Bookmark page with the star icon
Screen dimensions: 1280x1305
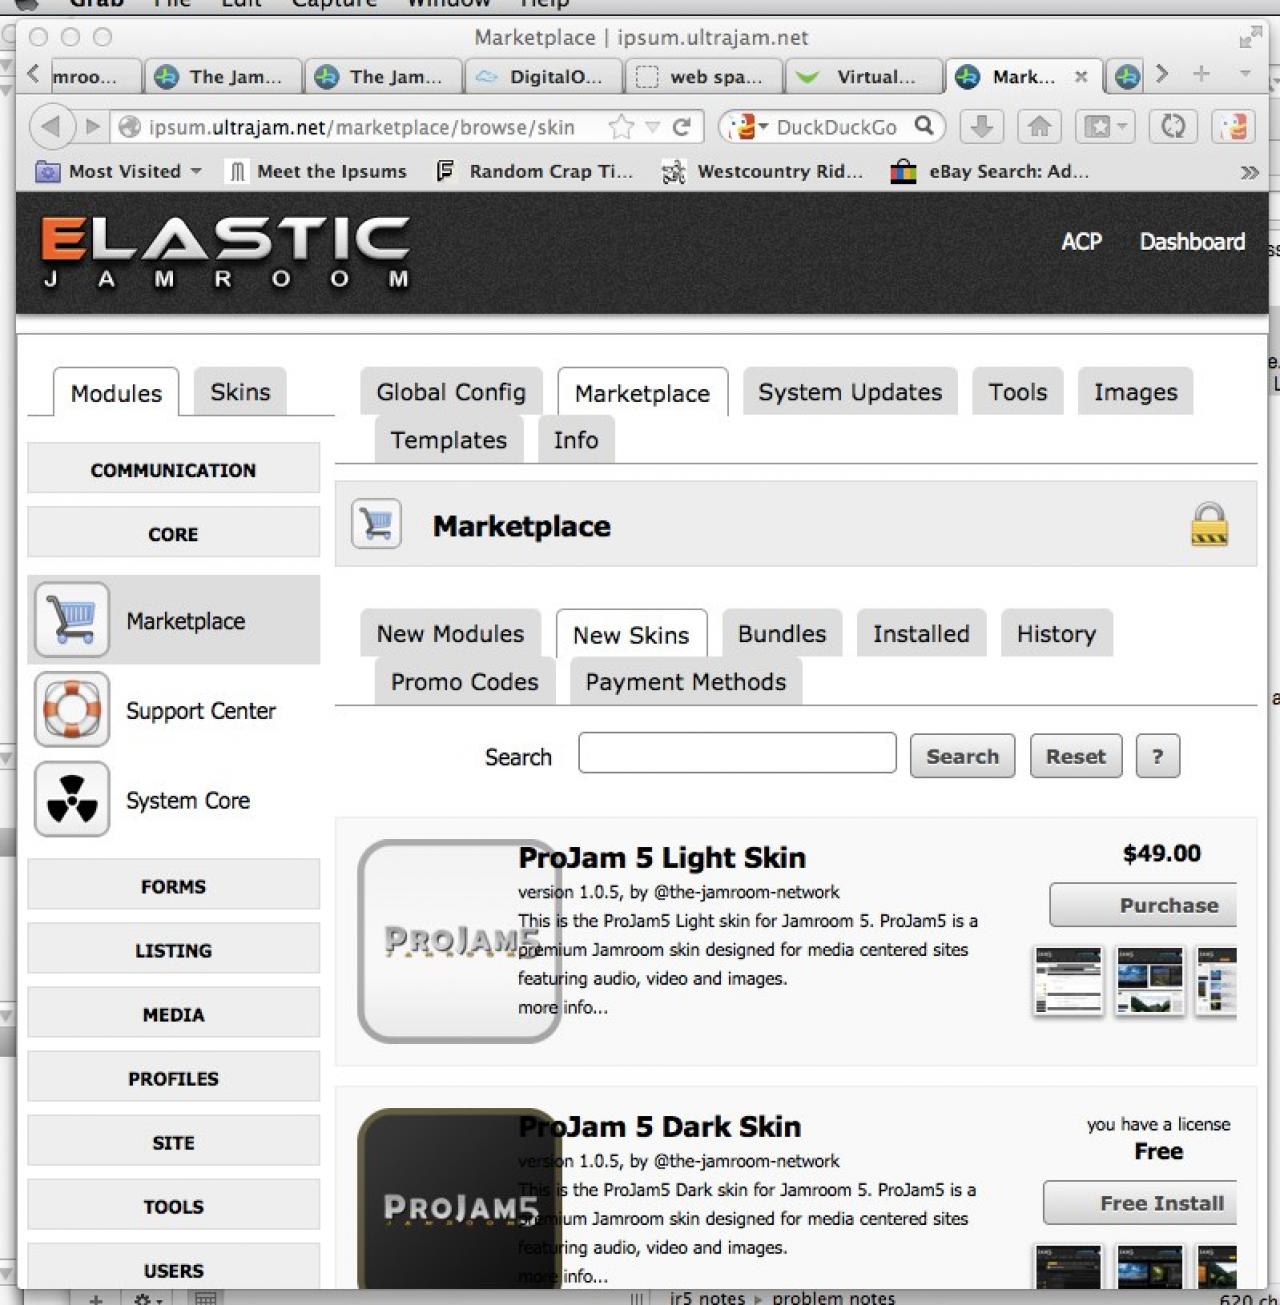click(x=621, y=127)
